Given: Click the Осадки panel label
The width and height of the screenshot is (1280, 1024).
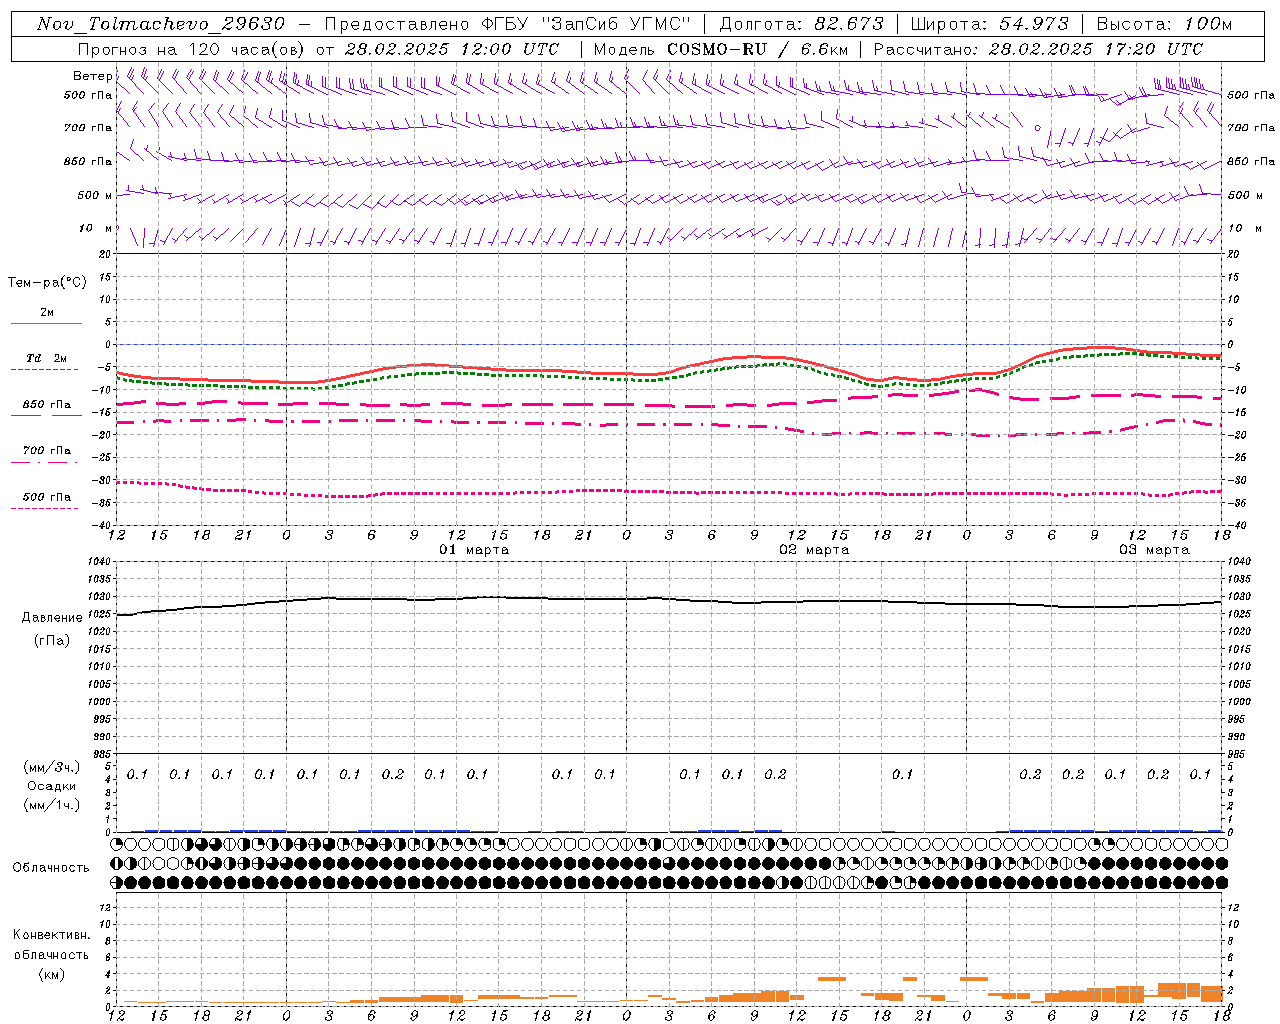Looking at the screenshot, I should coord(52,786).
